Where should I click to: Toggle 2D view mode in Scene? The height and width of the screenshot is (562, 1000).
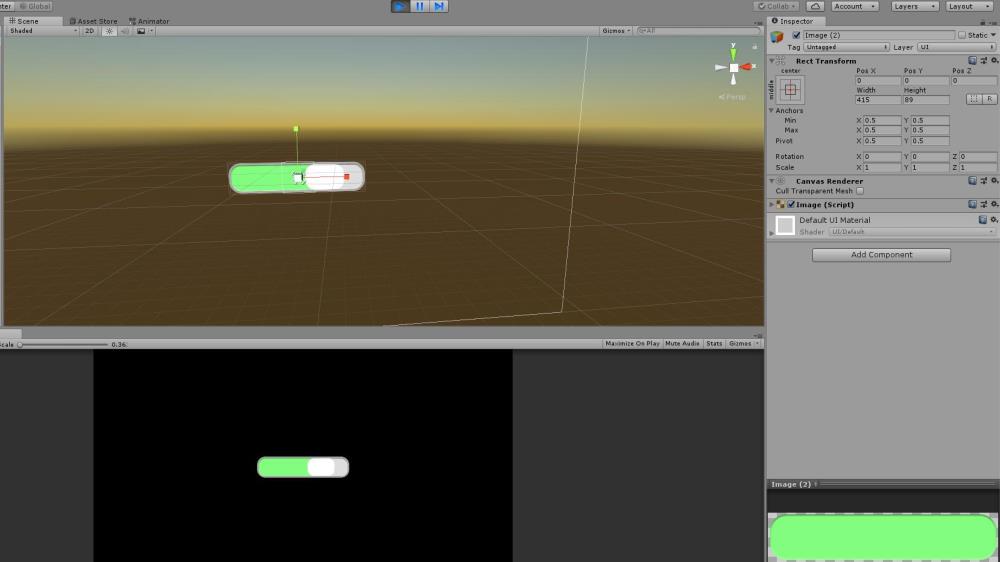89,31
